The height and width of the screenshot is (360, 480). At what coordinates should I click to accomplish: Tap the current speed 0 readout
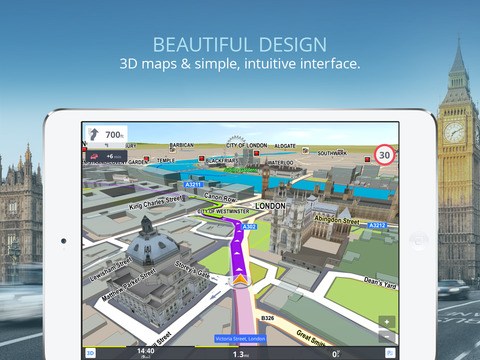(335, 354)
